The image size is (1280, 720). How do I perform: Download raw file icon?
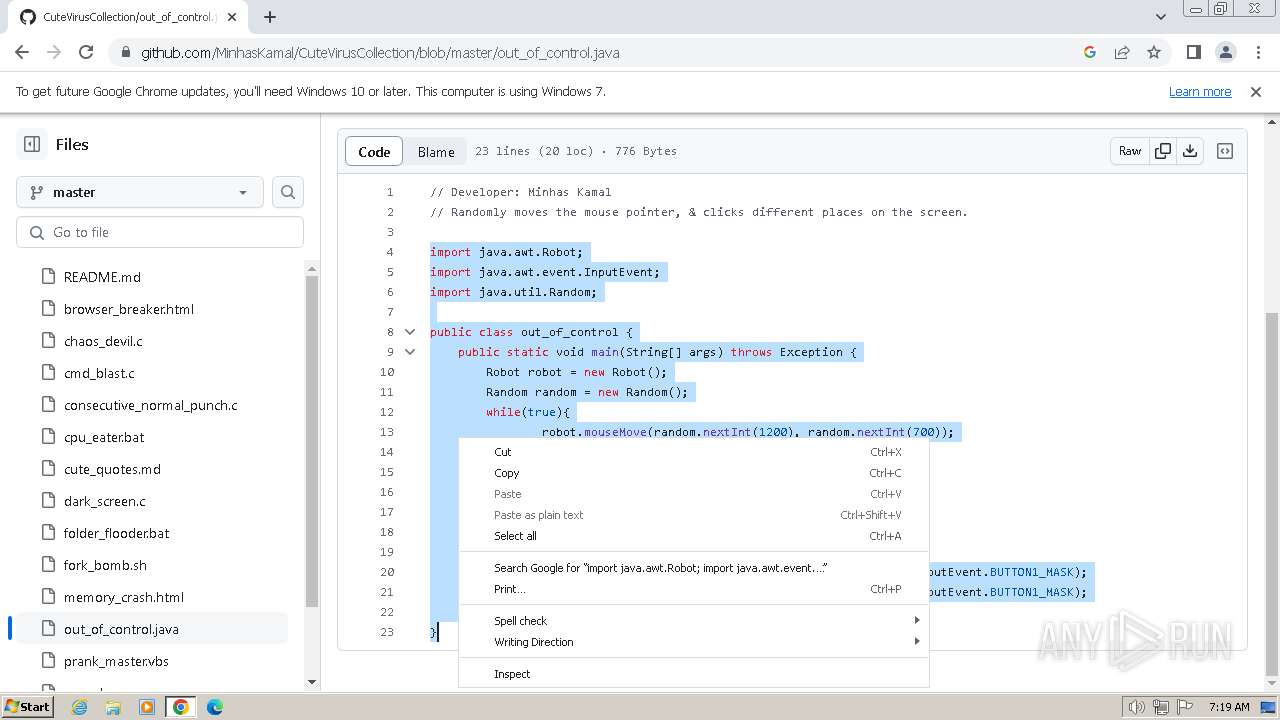1190,151
